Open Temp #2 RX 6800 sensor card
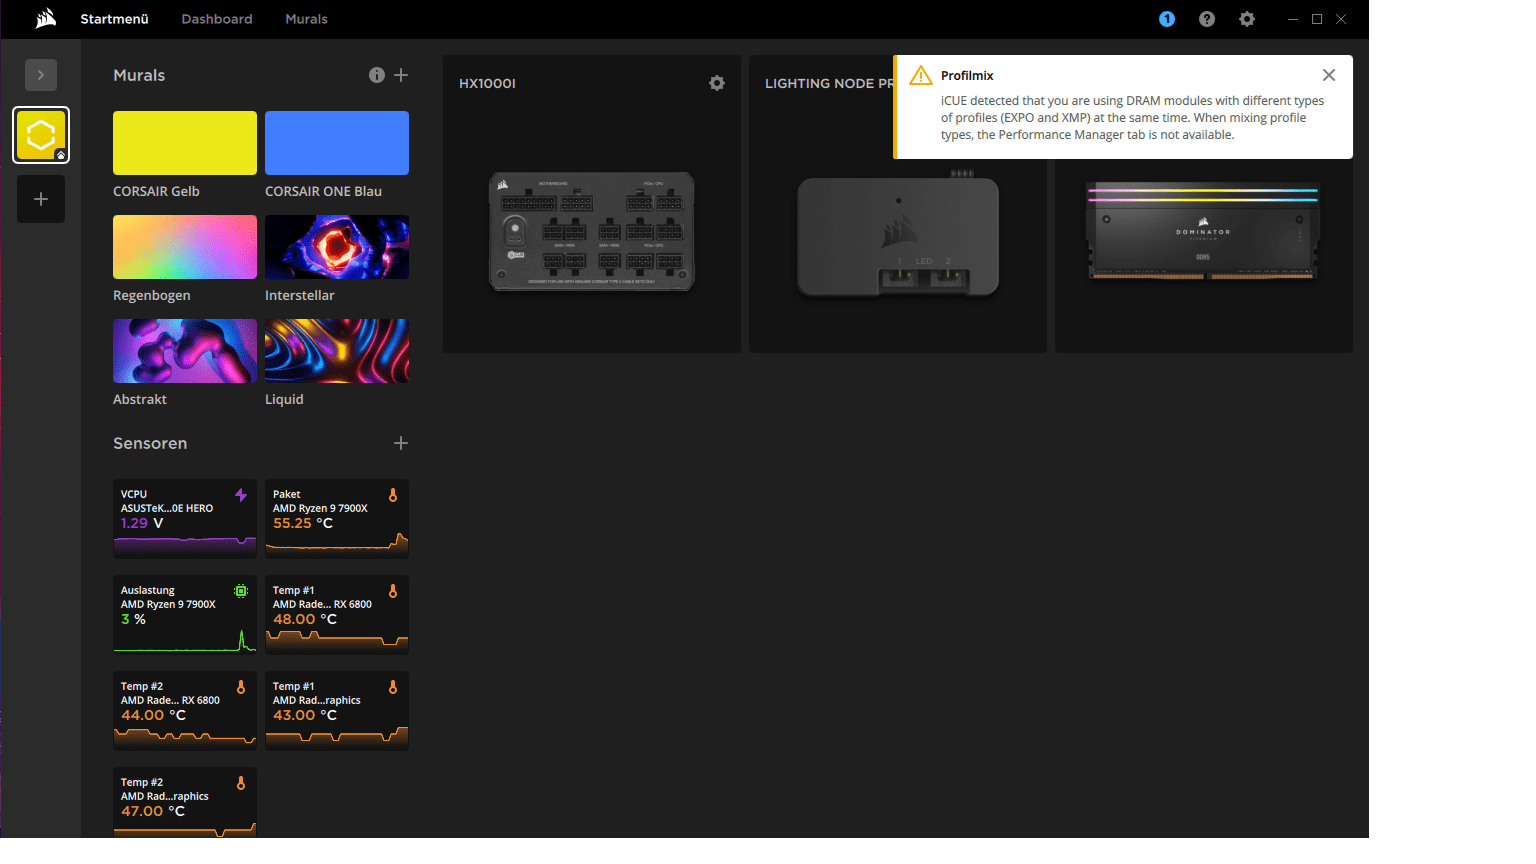The image size is (1536, 864). (x=185, y=711)
